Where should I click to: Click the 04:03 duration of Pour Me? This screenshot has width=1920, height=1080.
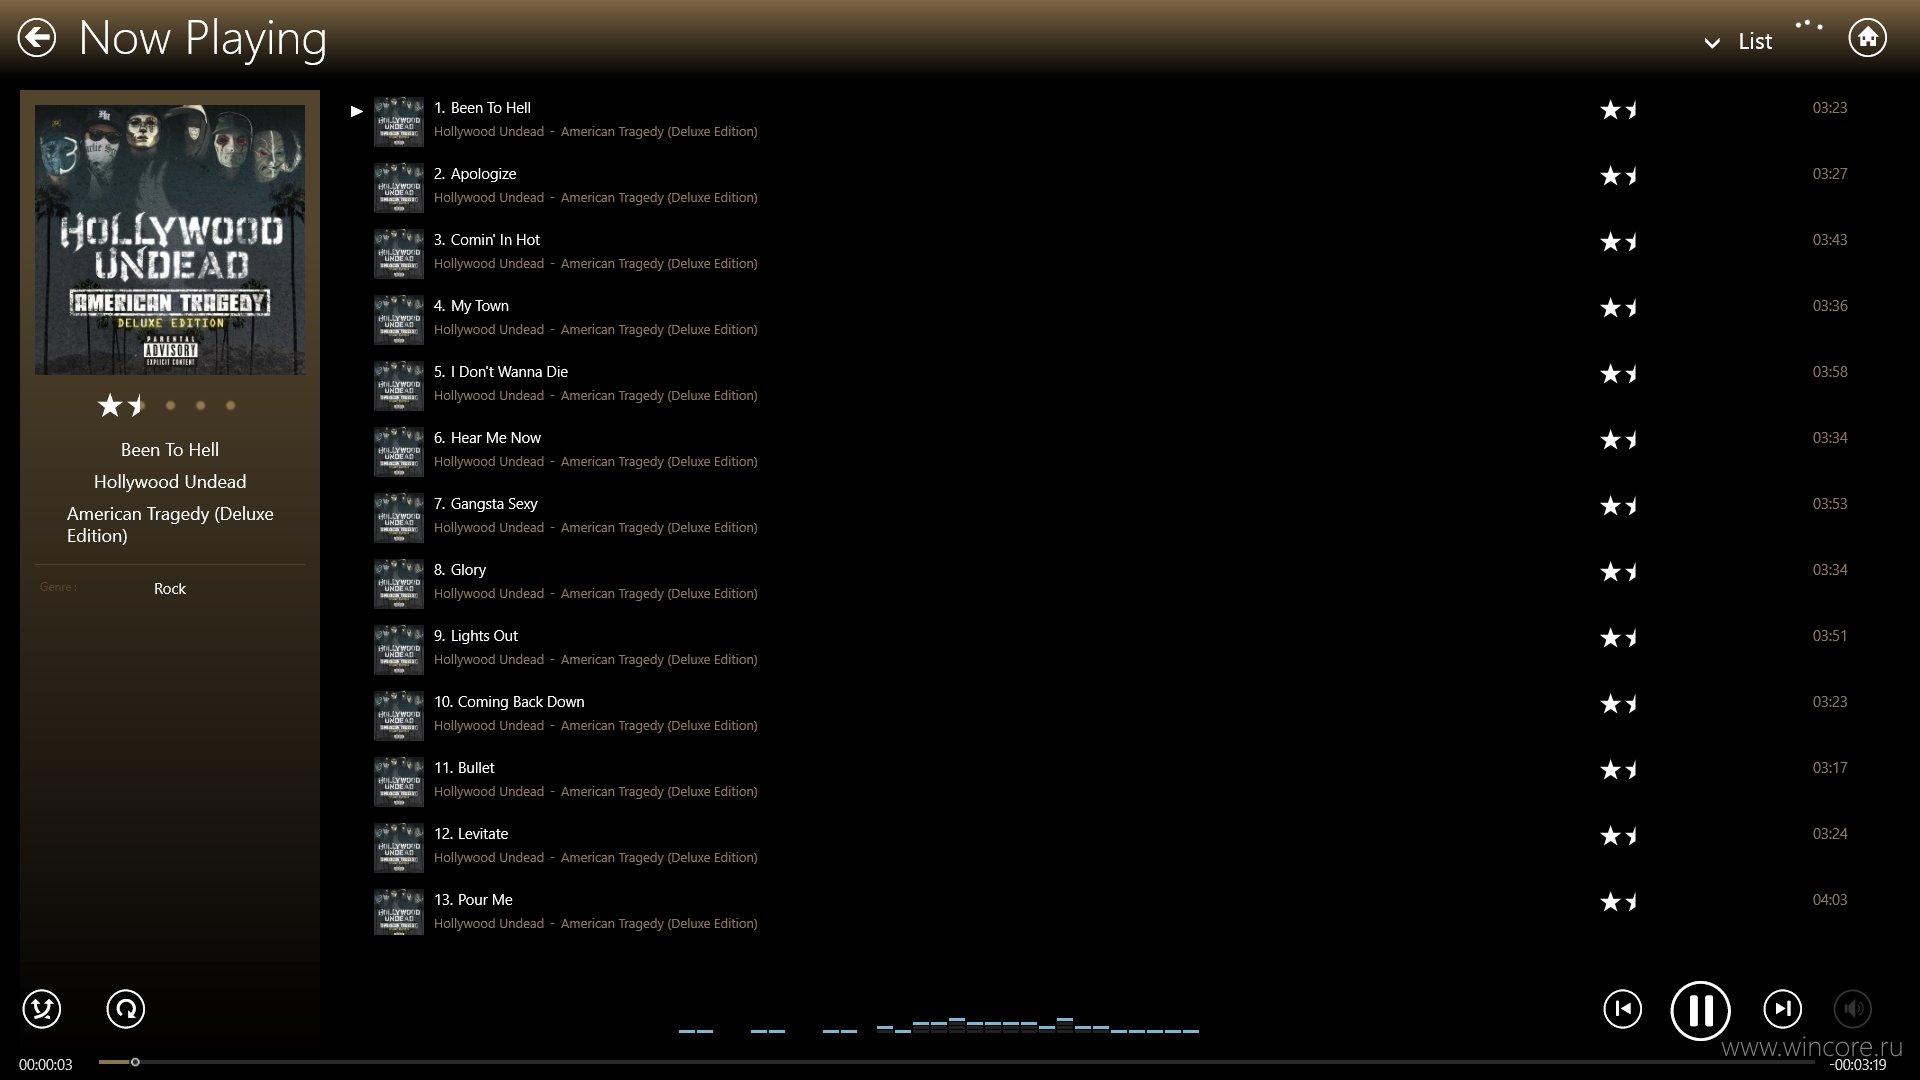[x=1830, y=900]
